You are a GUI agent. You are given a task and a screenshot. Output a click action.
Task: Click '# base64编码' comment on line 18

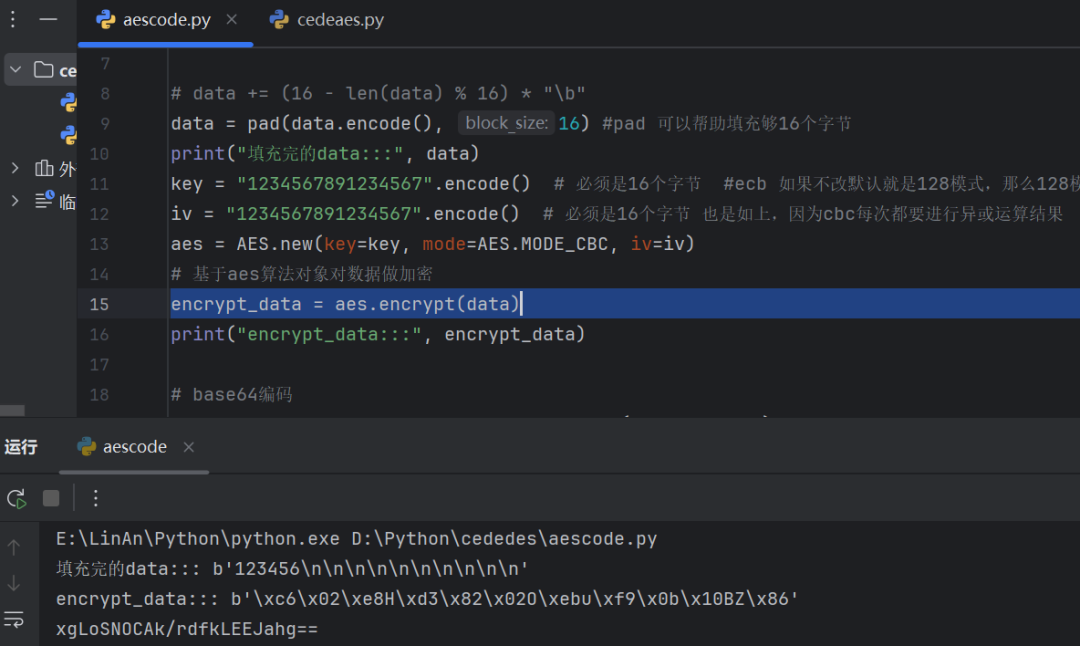click(x=231, y=395)
